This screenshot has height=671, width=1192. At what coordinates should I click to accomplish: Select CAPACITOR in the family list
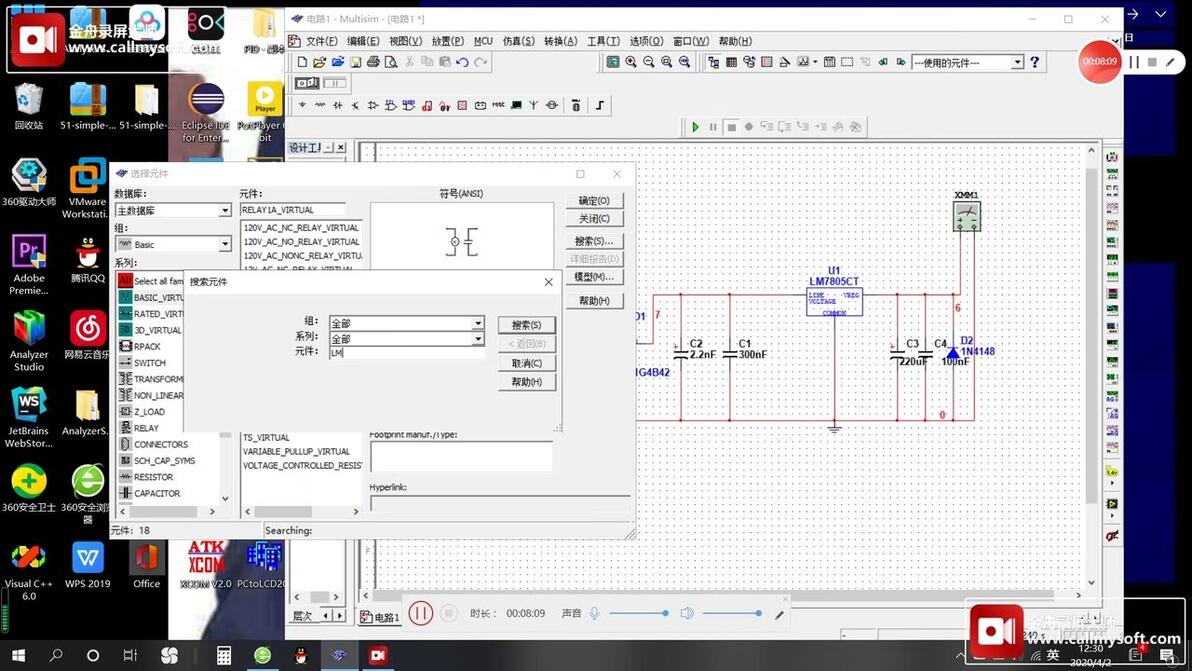click(157, 493)
